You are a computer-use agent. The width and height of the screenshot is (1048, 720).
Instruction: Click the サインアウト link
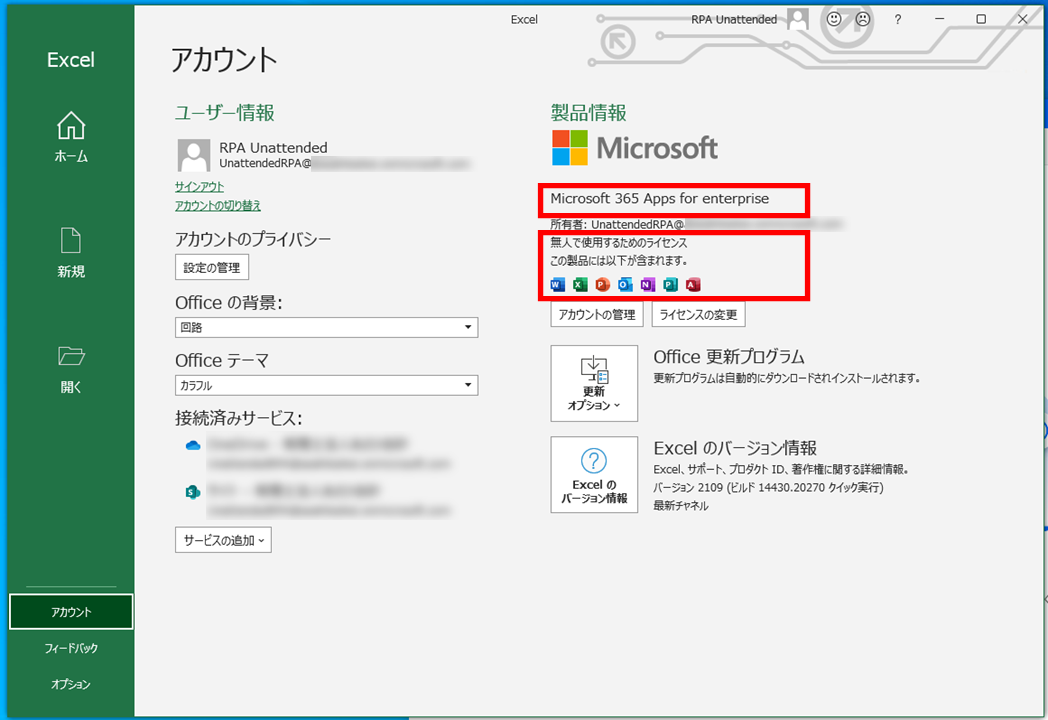point(199,187)
